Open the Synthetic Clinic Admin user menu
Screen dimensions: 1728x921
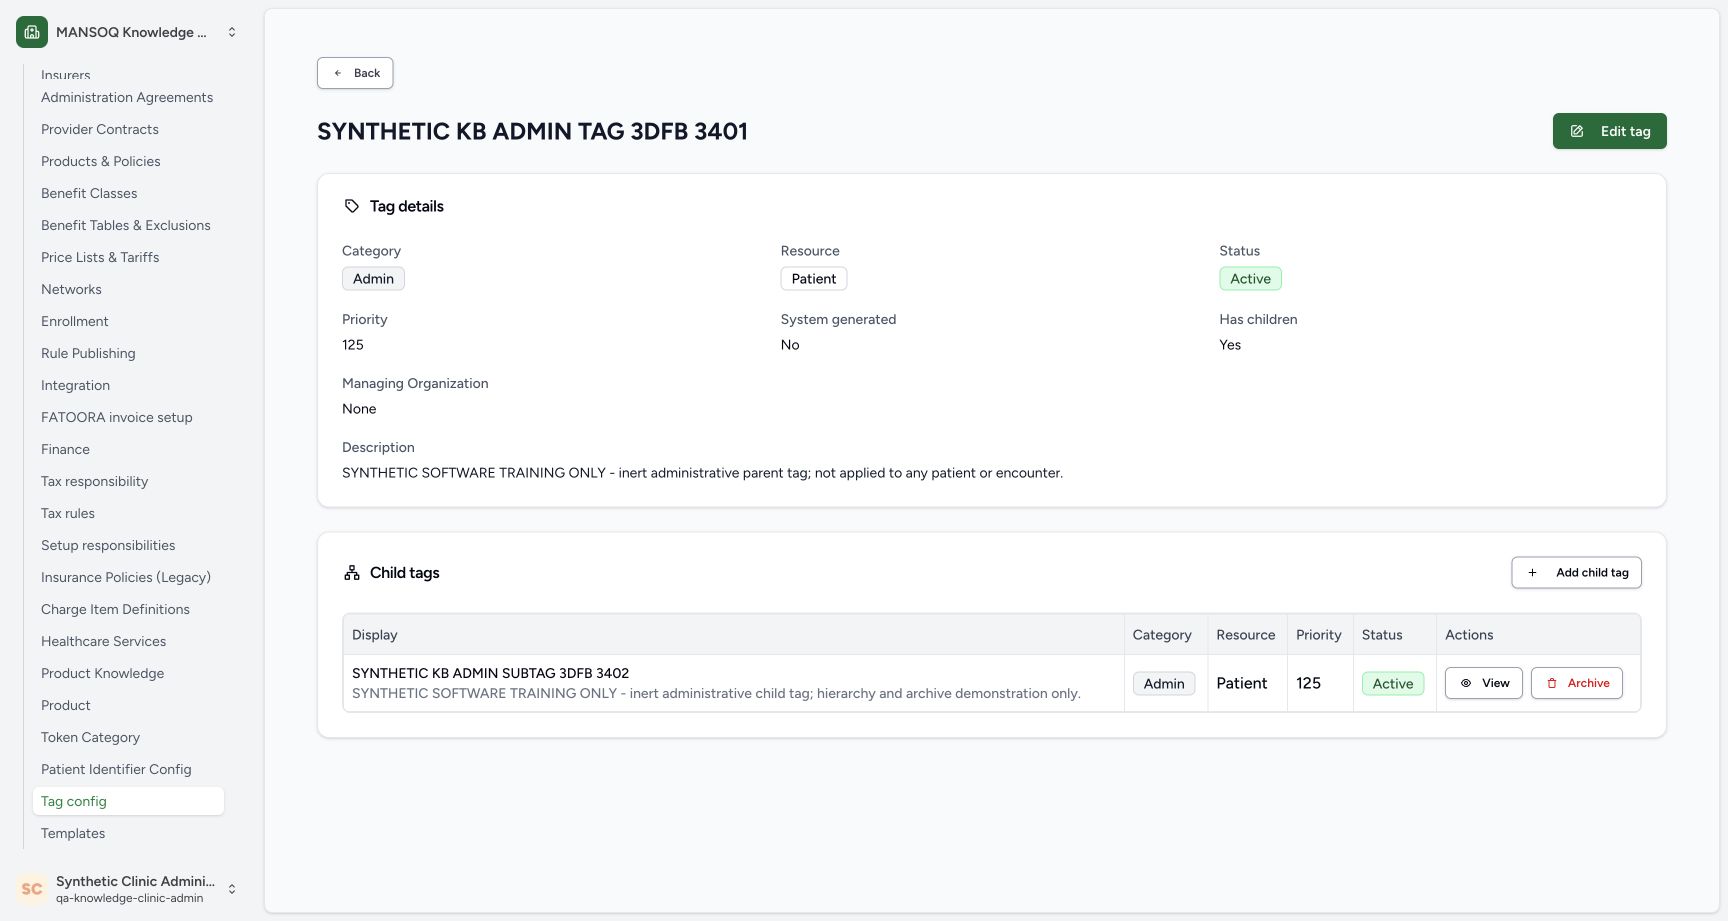[128, 888]
